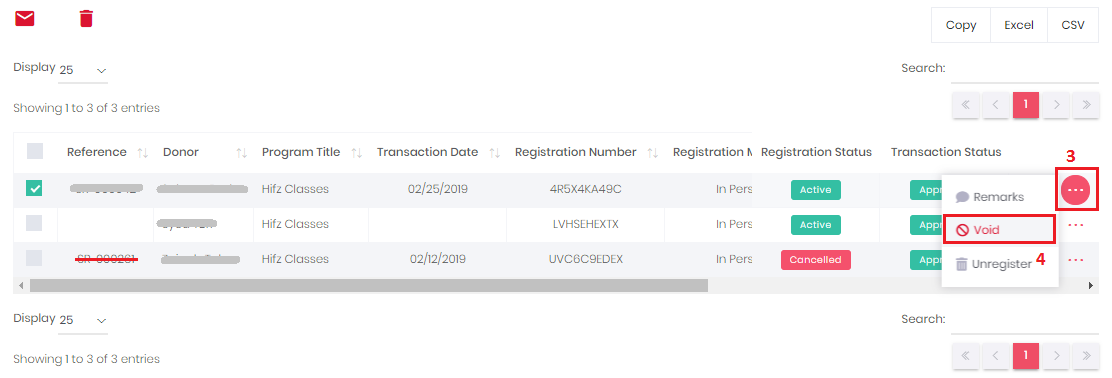The height and width of the screenshot is (378, 1112).
Task: Open the highlighted three-dot actions button
Action: [1075, 190]
